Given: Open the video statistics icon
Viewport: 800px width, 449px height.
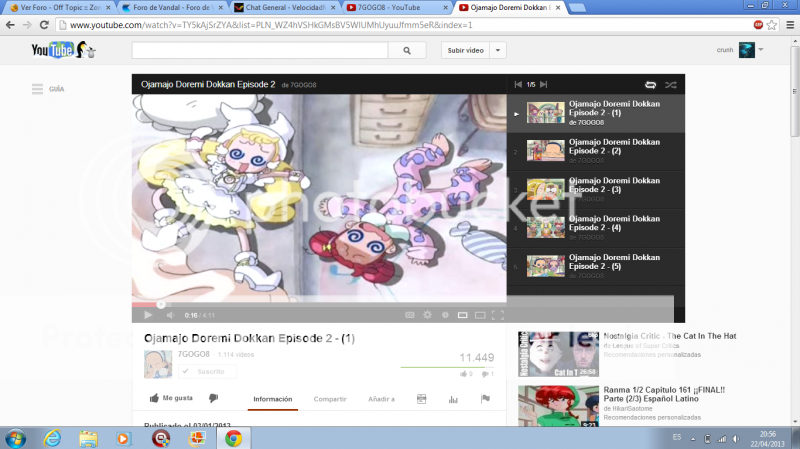Looking at the screenshot, I should pos(453,399).
